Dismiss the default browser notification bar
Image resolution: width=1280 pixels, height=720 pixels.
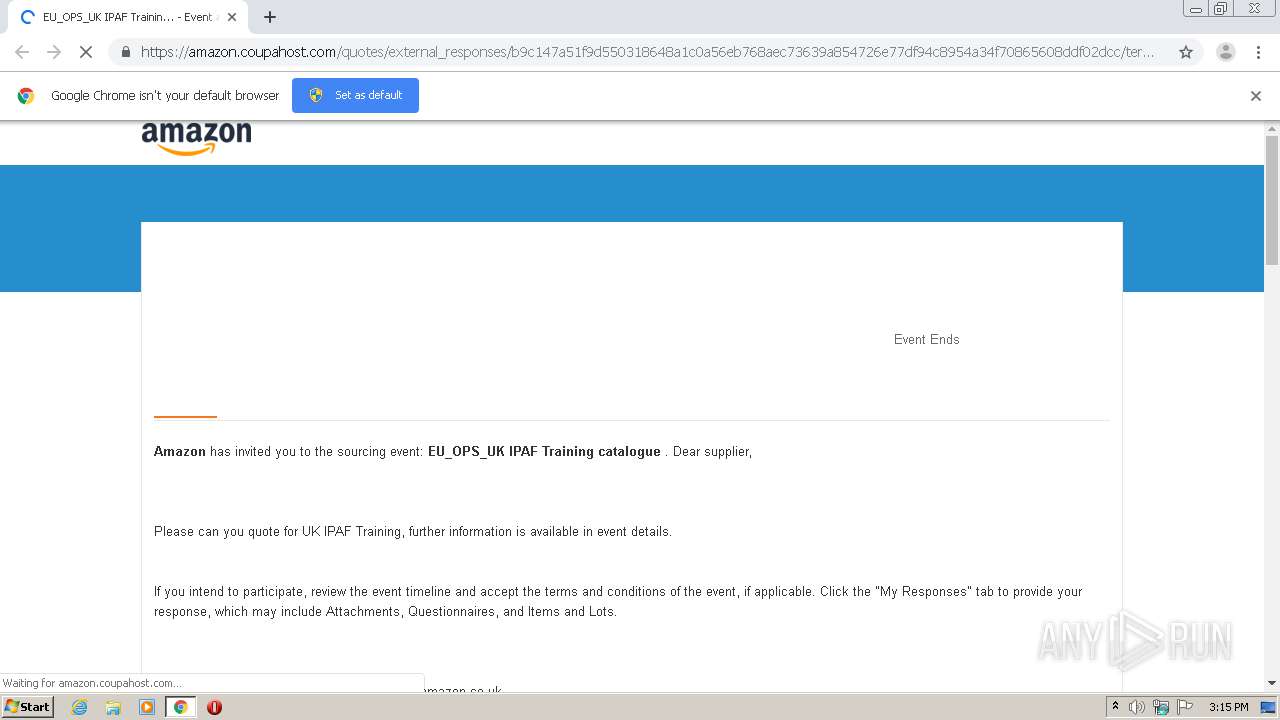(x=1256, y=96)
